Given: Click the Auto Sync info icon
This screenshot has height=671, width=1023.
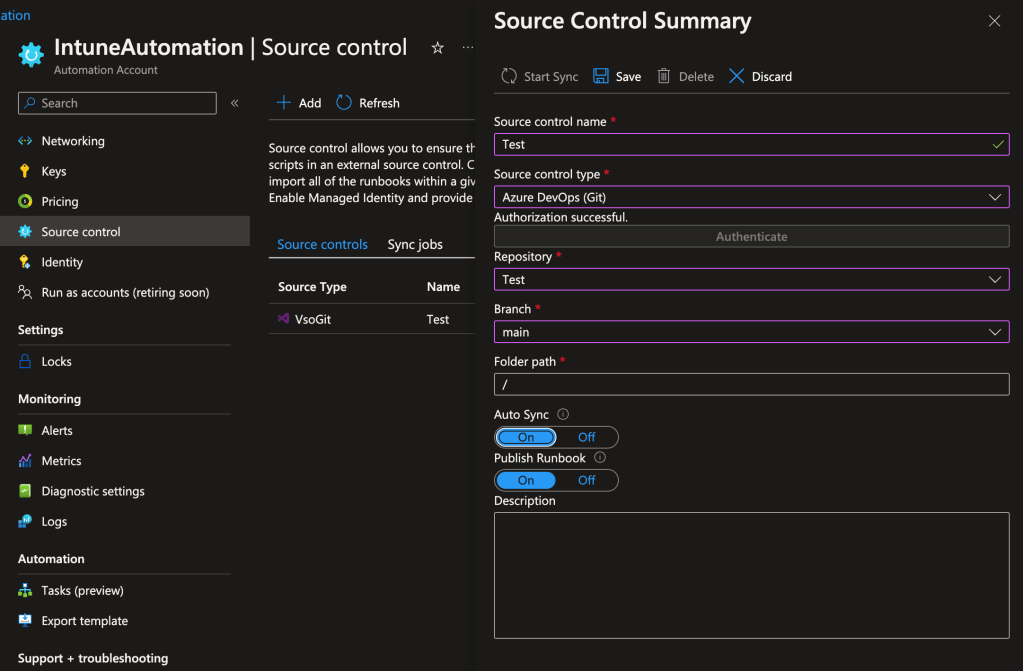Looking at the screenshot, I should [563, 414].
